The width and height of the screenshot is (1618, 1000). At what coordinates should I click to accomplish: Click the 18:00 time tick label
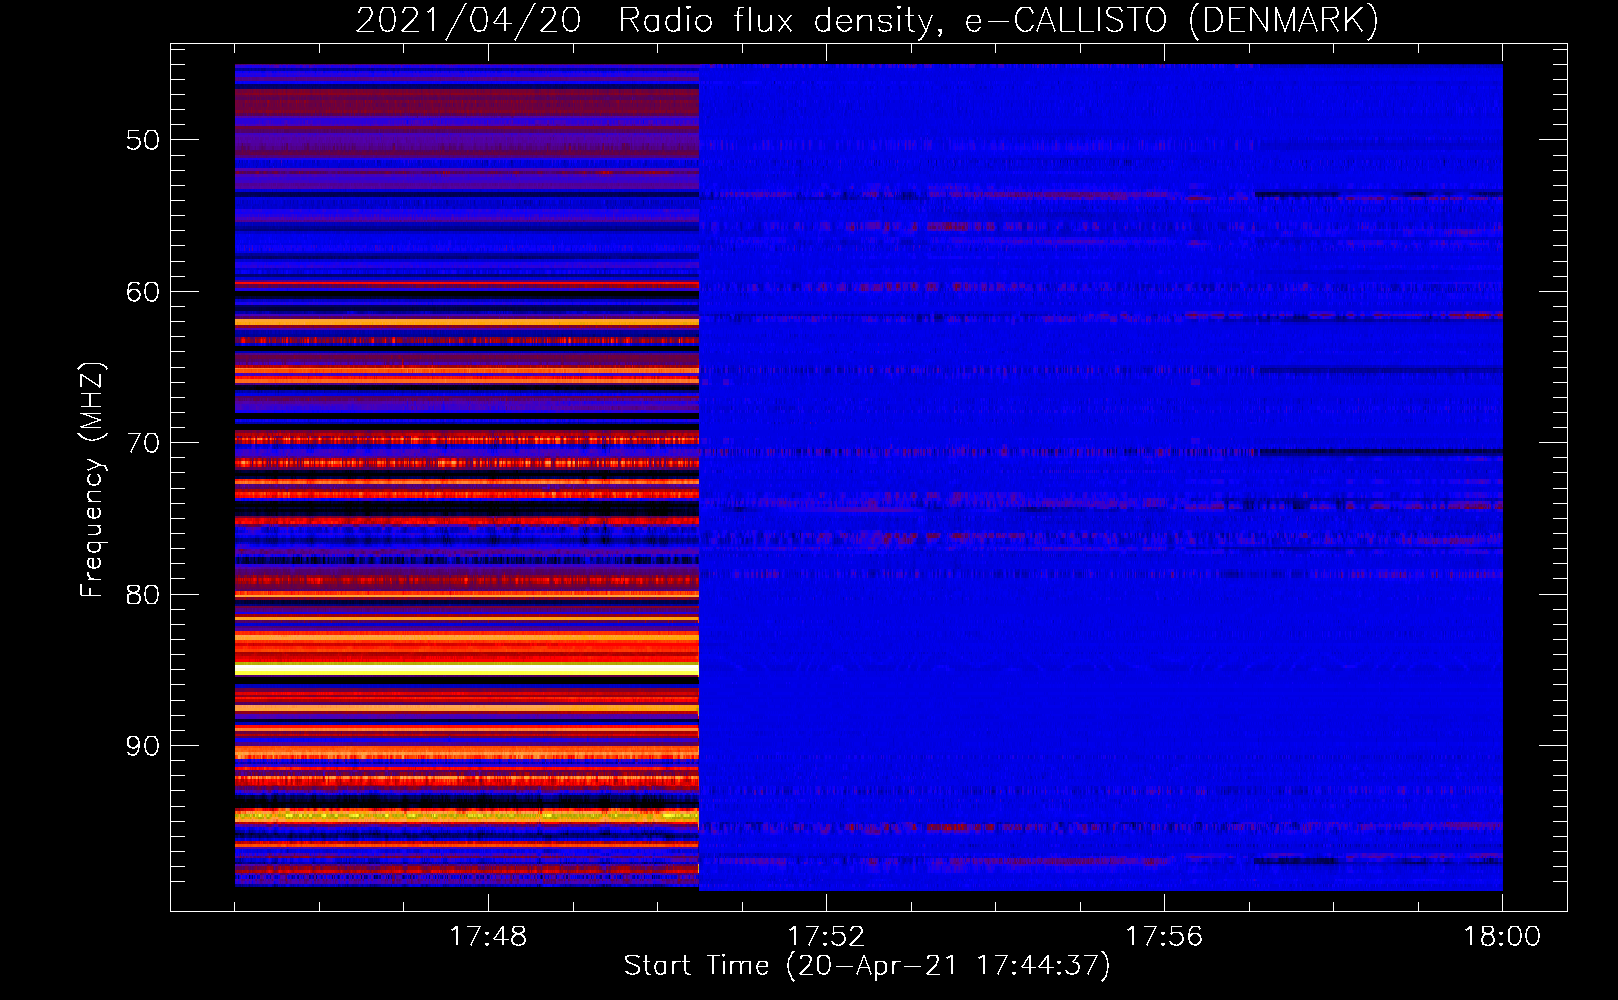pyautogui.click(x=1502, y=937)
